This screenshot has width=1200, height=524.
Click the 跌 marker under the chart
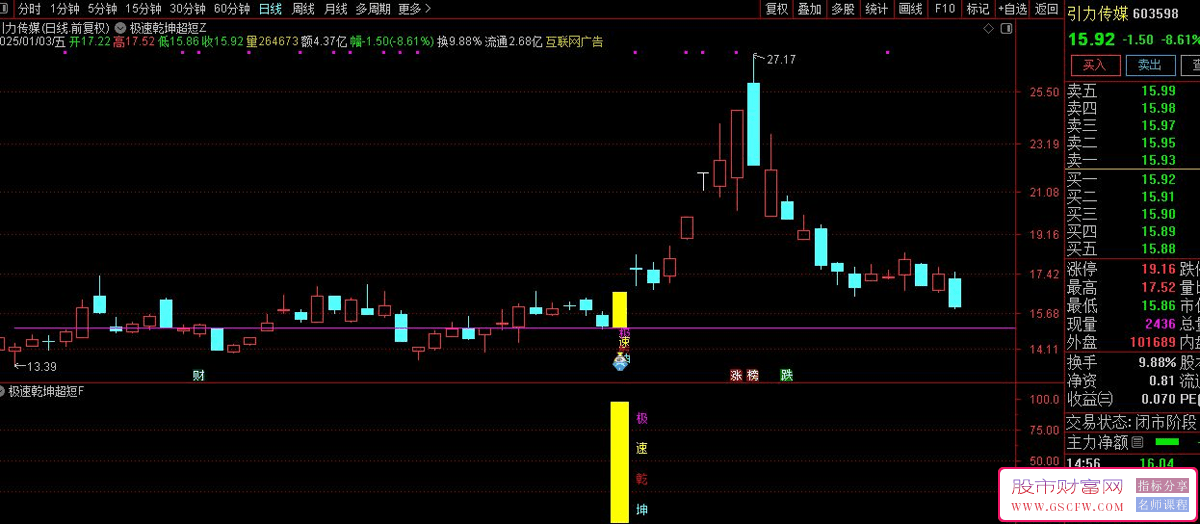click(786, 376)
